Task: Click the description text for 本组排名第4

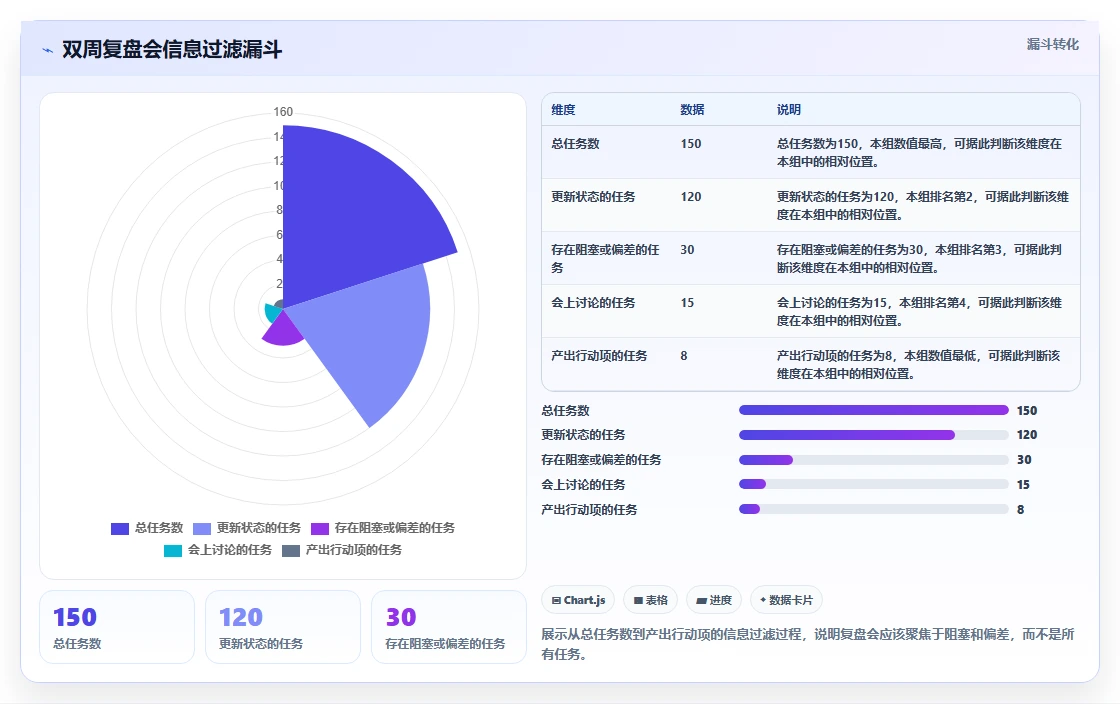Action: pos(919,312)
